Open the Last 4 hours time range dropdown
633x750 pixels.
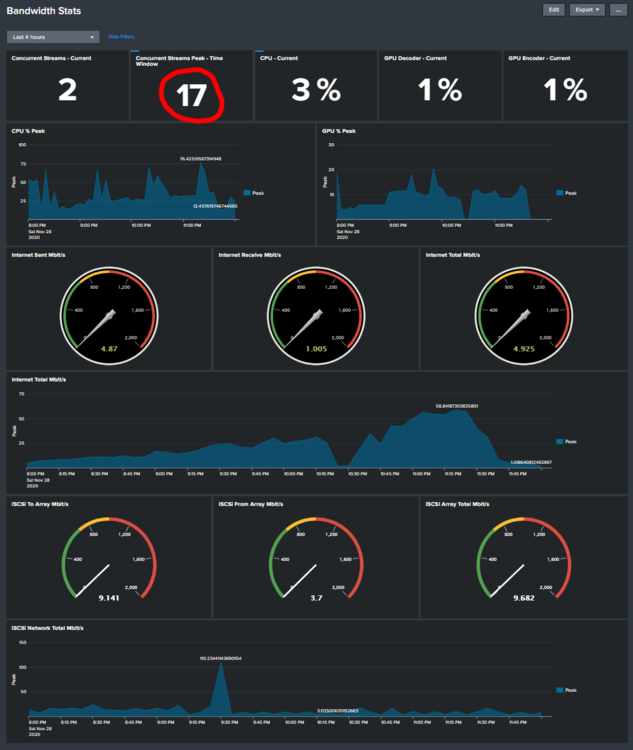point(53,37)
